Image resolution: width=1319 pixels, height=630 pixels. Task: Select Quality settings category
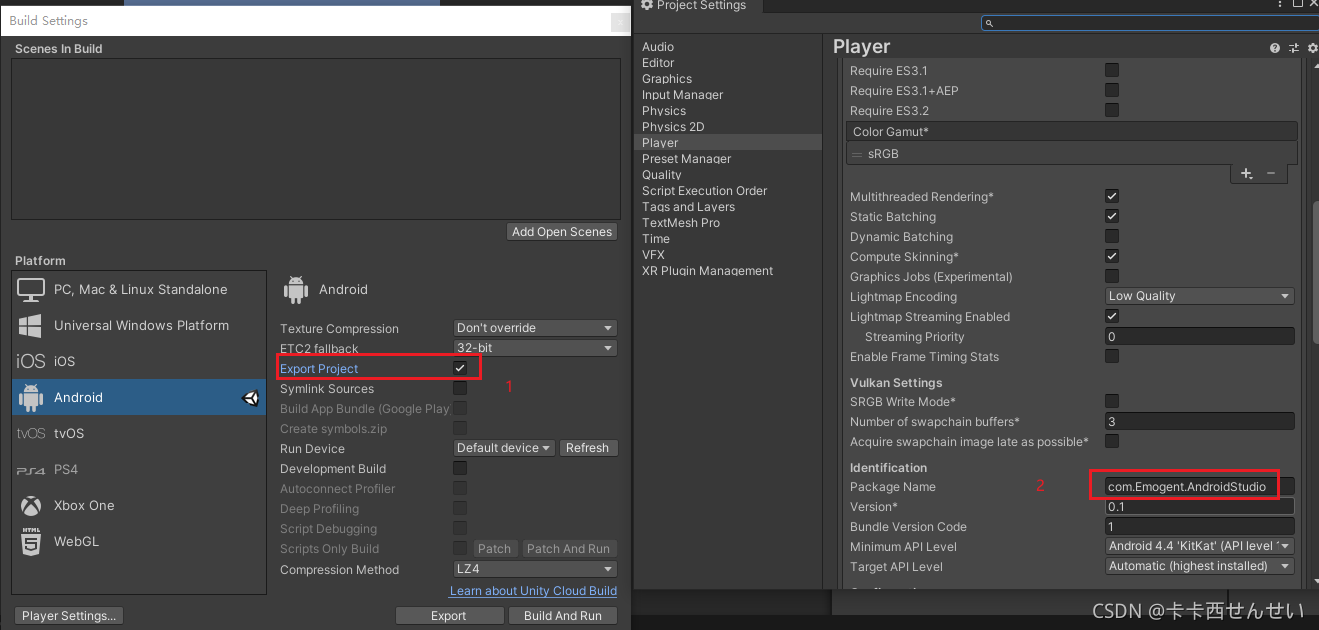click(x=729, y=175)
